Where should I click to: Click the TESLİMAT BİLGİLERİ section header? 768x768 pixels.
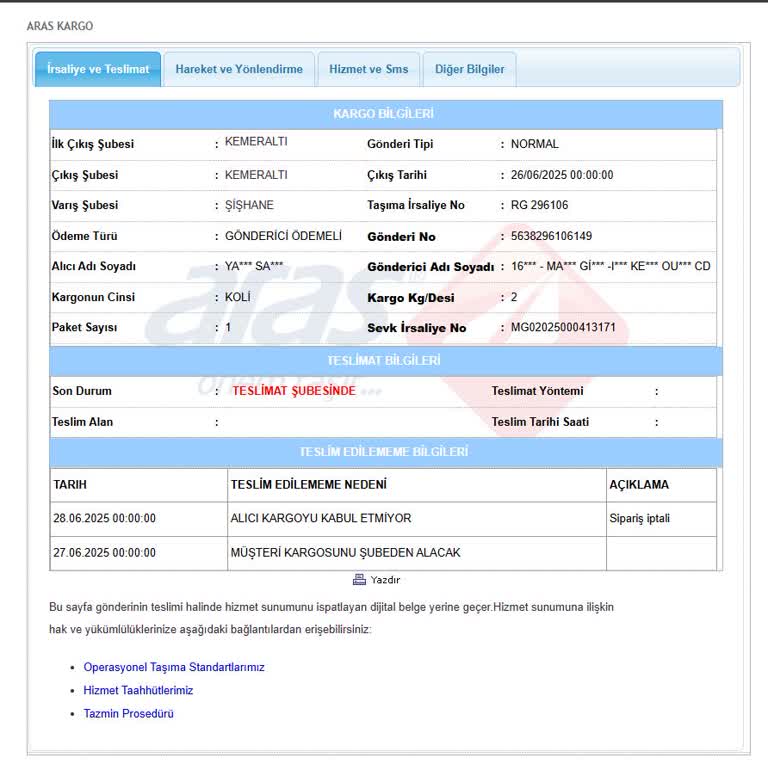[385, 361]
